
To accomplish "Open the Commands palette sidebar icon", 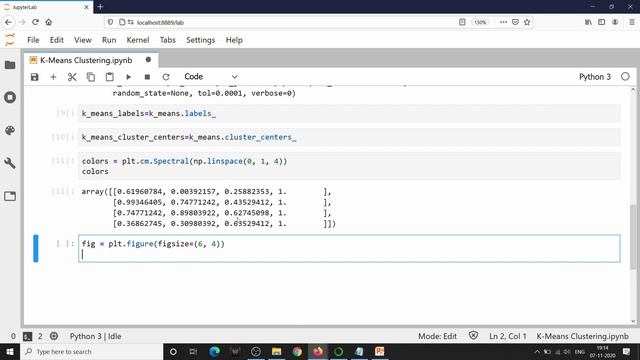I will point(10,130).
